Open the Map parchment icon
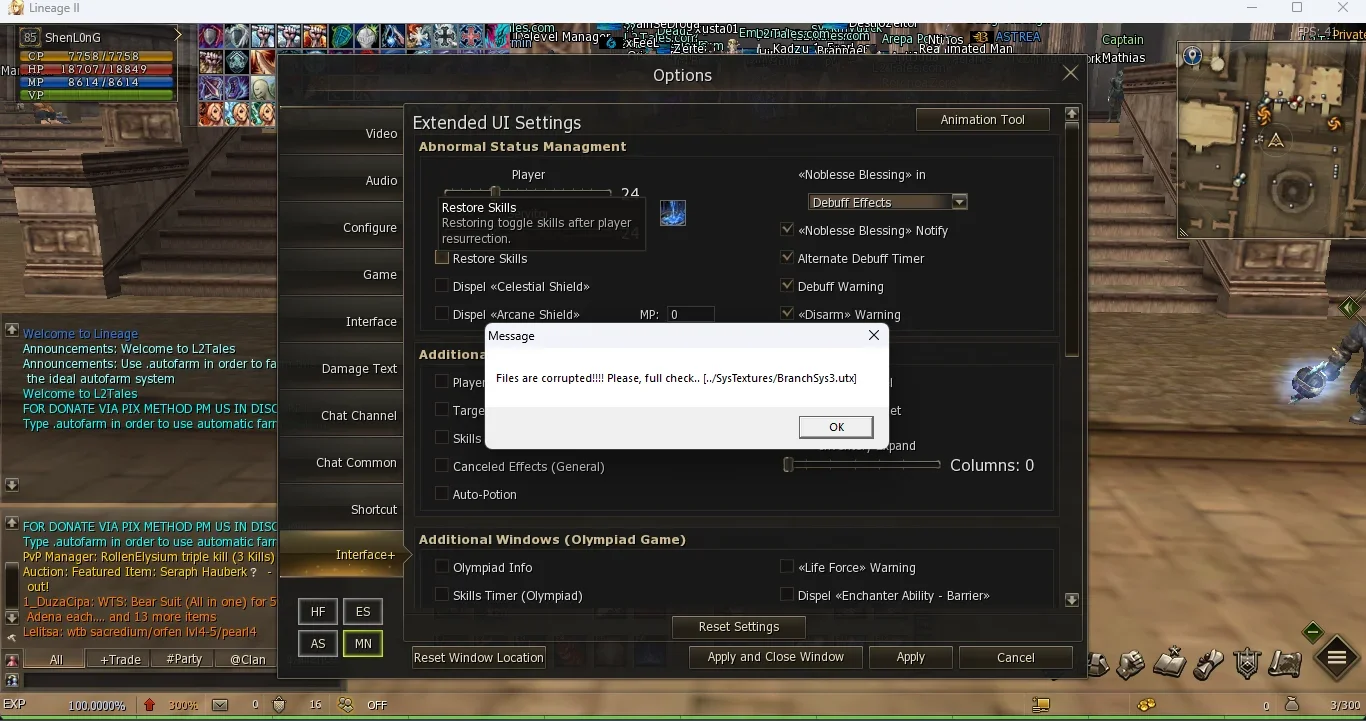The image size is (1366, 721). pyautogui.click(x=1285, y=664)
